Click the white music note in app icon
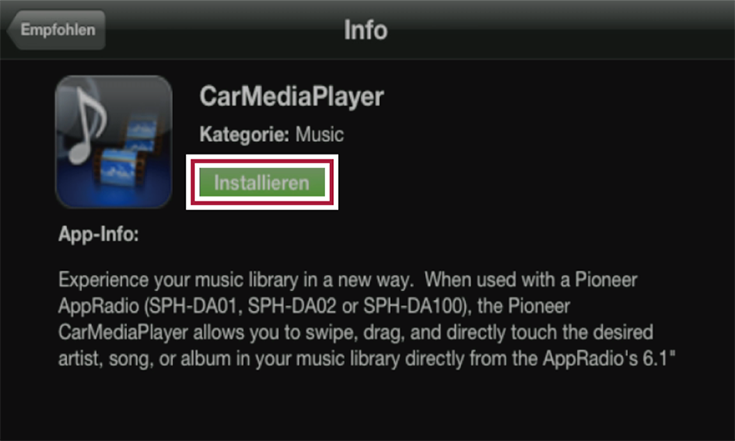This screenshot has width=735, height=441. coord(88,125)
